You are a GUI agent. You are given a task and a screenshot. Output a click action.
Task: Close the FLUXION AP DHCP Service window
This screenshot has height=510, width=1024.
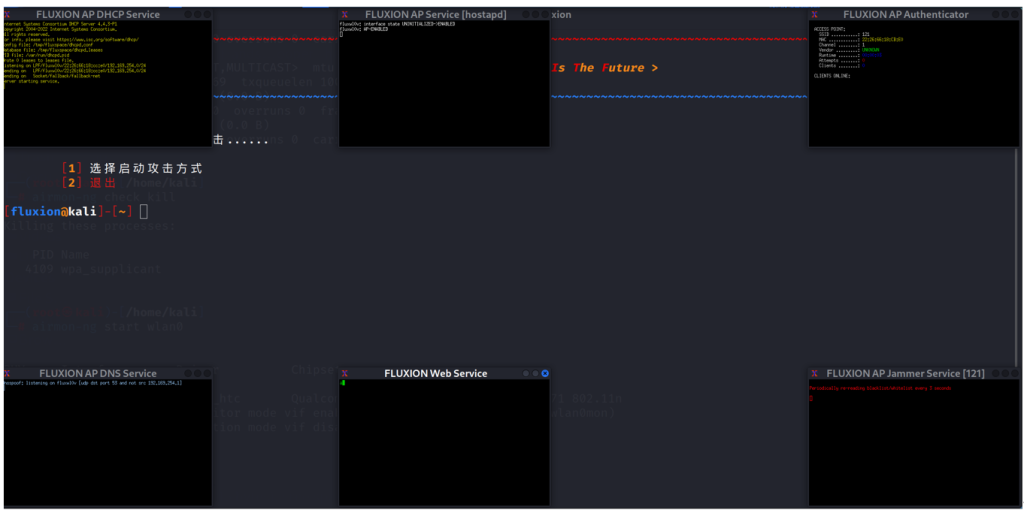[x=207, y=14]
